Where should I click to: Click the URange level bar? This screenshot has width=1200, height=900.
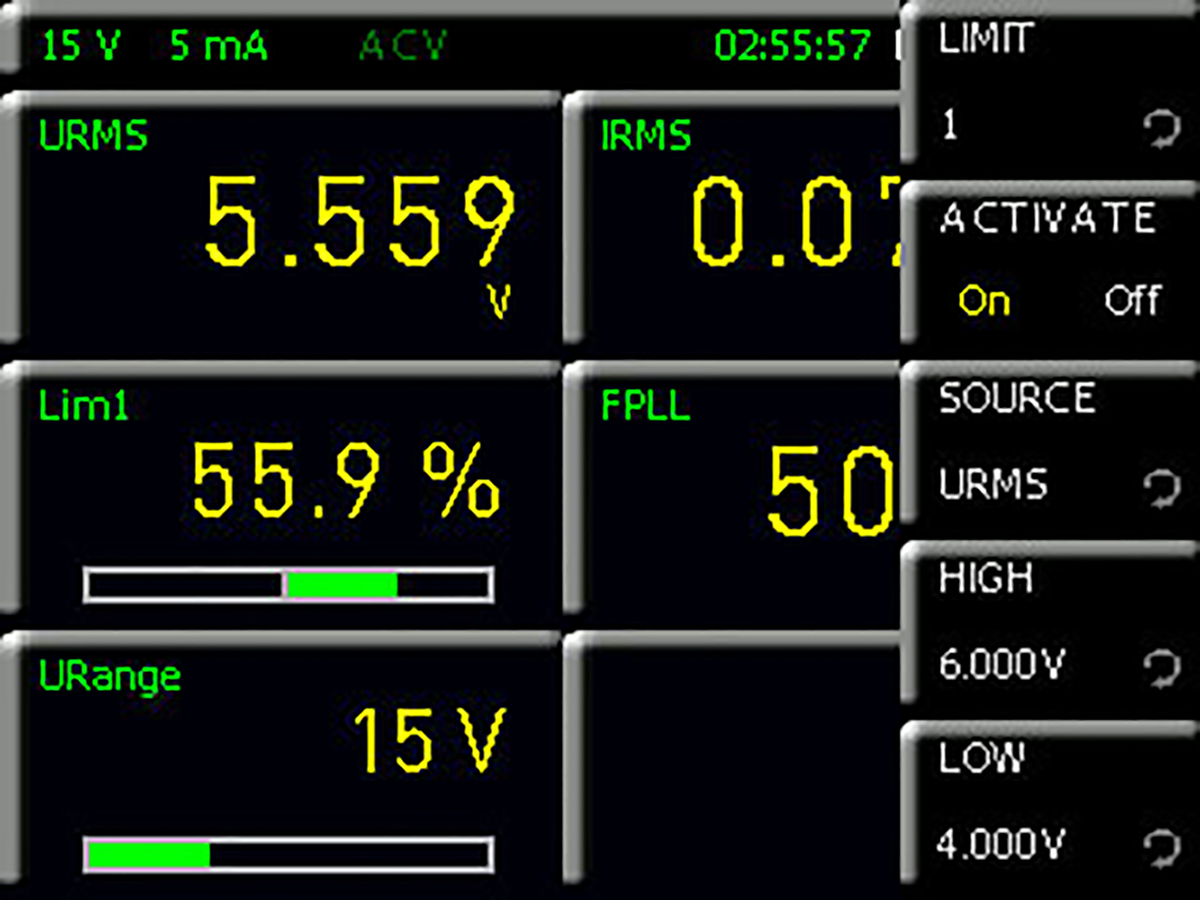coord(288,855)
